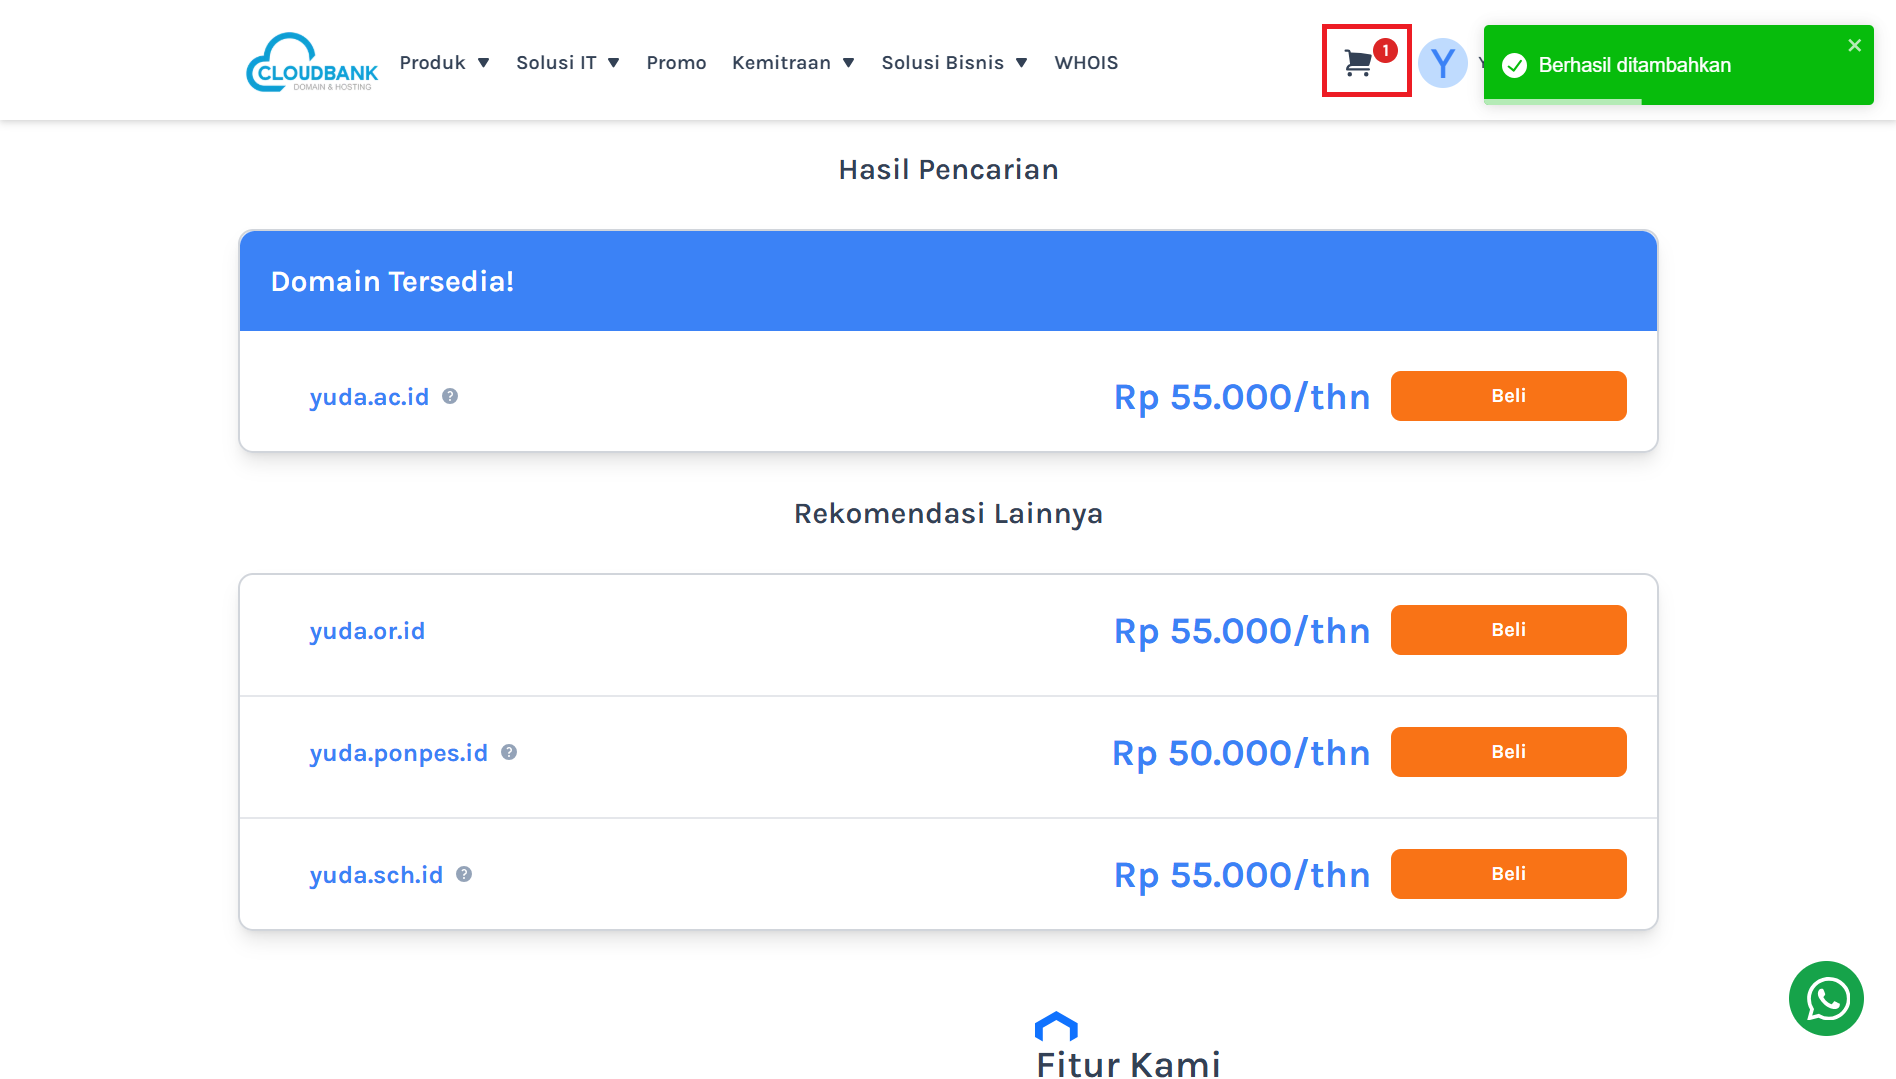Viewport: 1896px width, 1079px height.
Task: Click help icon next to yuda.ponpes.id
Action: [x=509, y=752]
